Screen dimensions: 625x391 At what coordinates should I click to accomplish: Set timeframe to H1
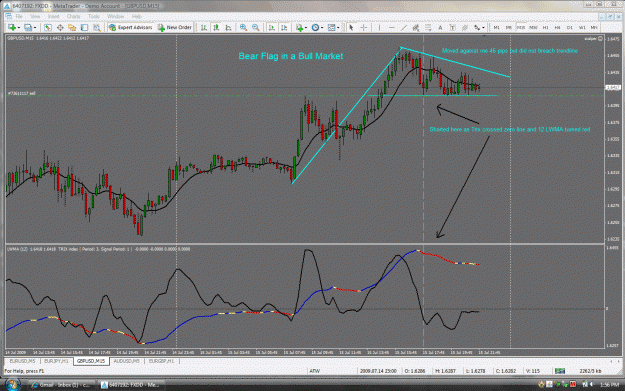pyautogui.click(x=545, y=28)
